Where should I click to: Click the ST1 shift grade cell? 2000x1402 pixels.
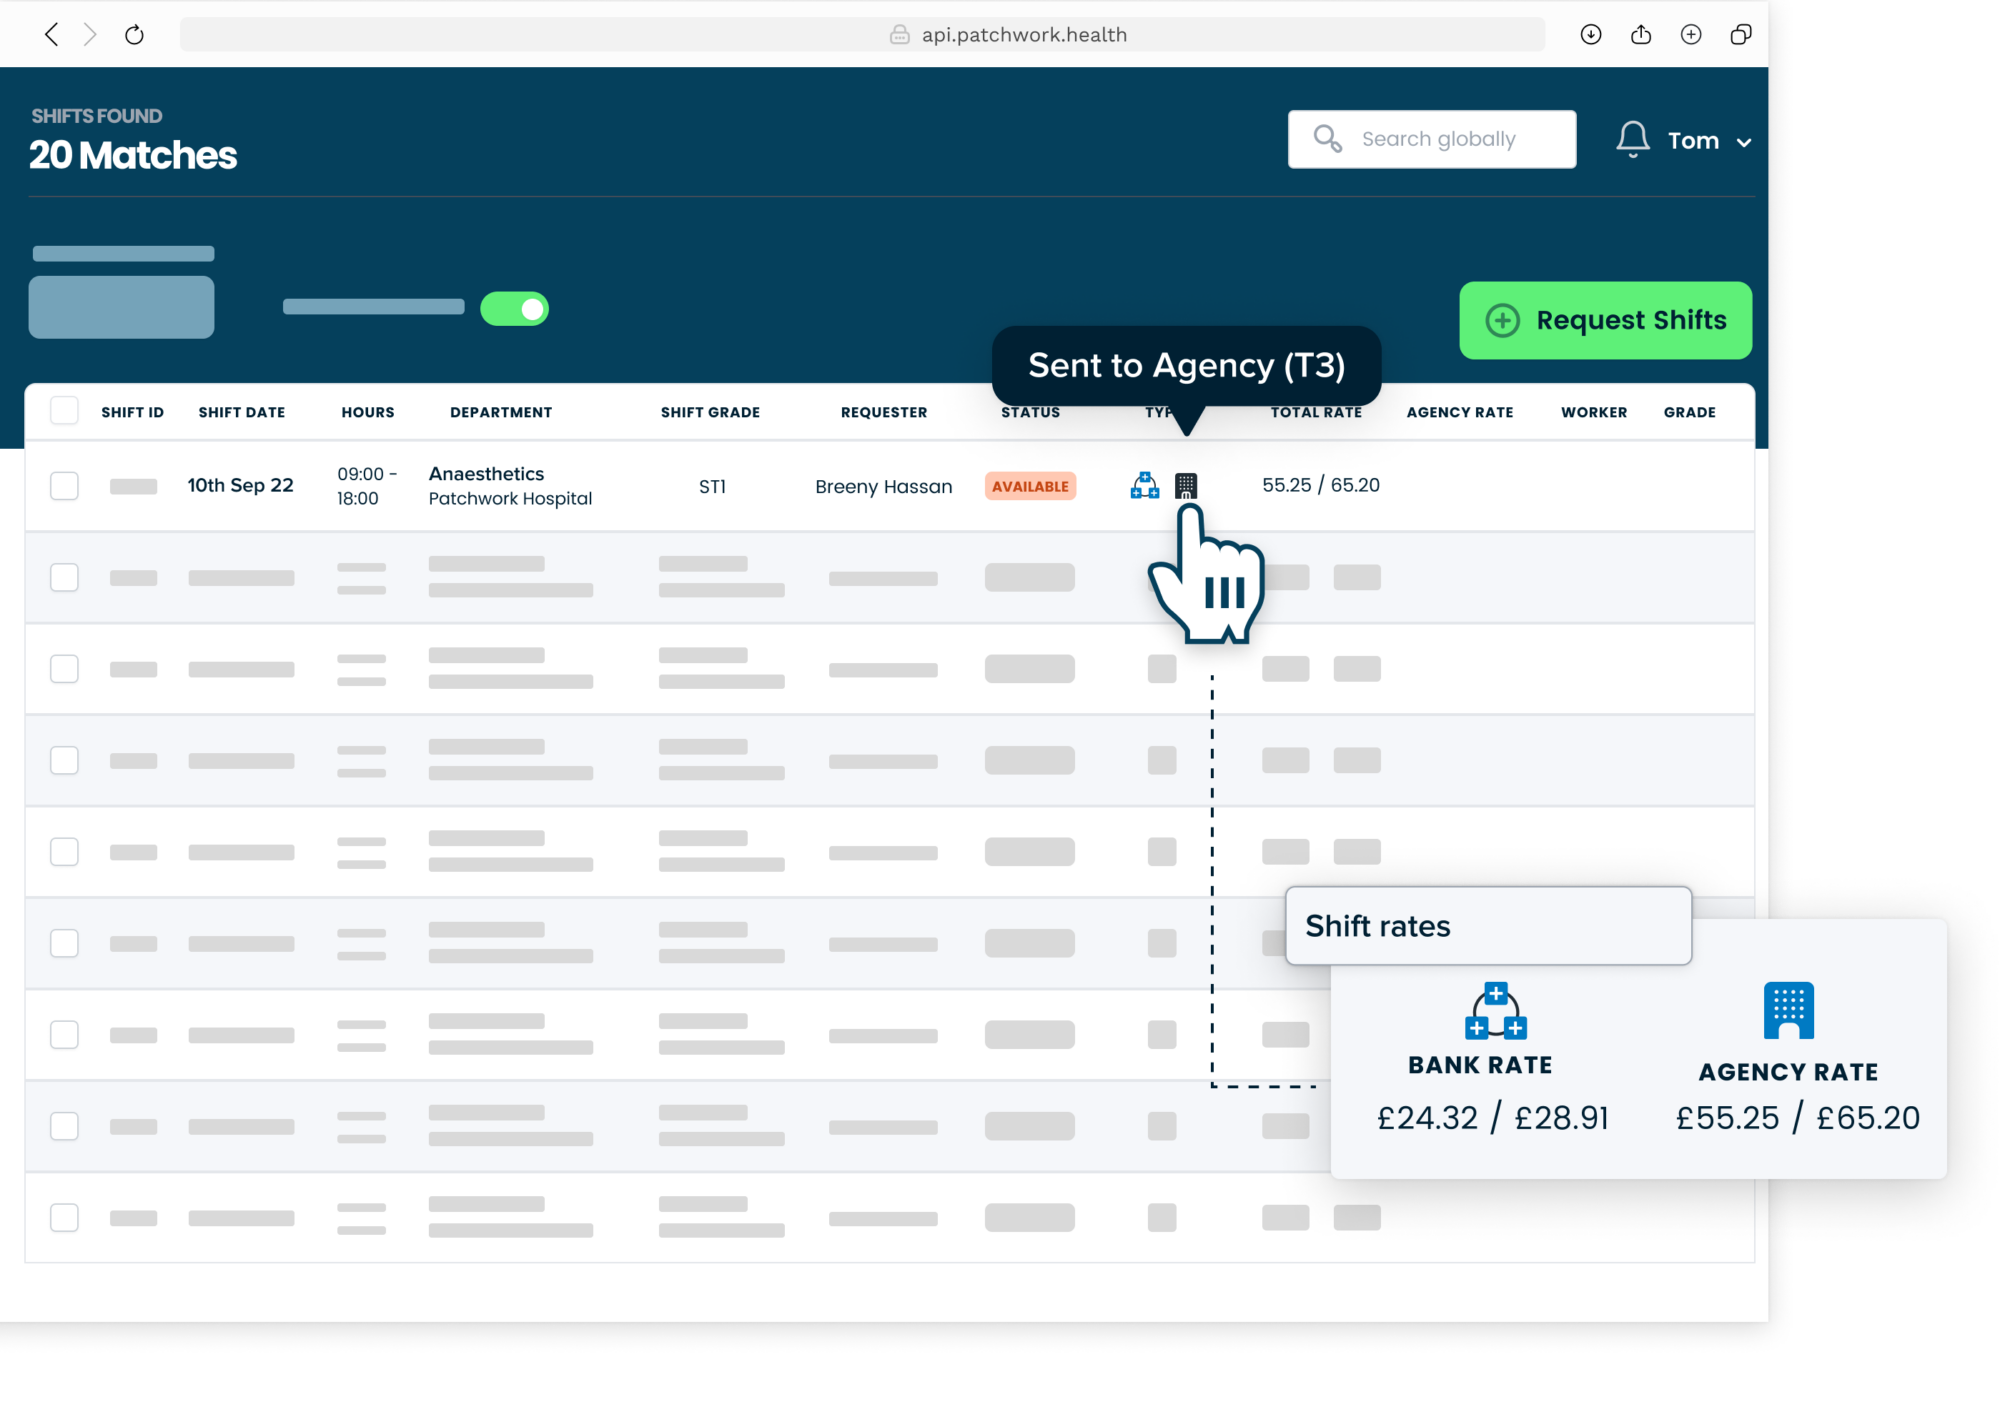(712, 486)
